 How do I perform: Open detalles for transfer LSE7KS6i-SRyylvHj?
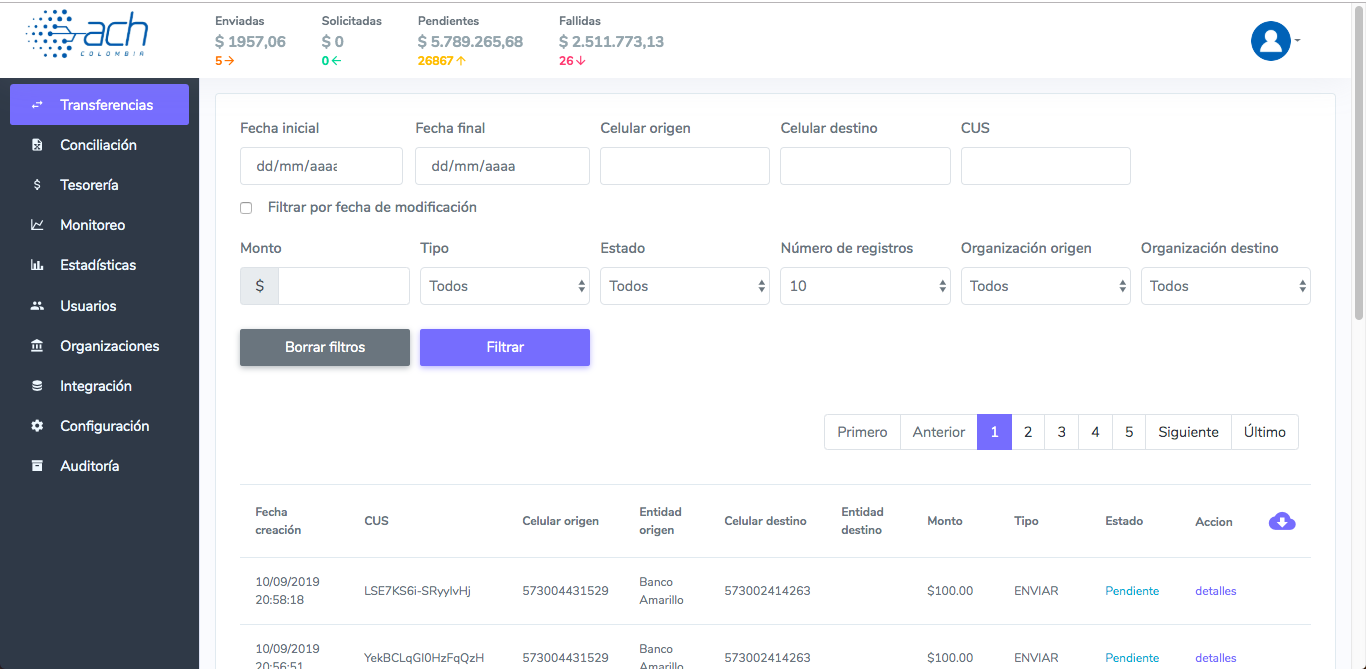click(1216, 591)
